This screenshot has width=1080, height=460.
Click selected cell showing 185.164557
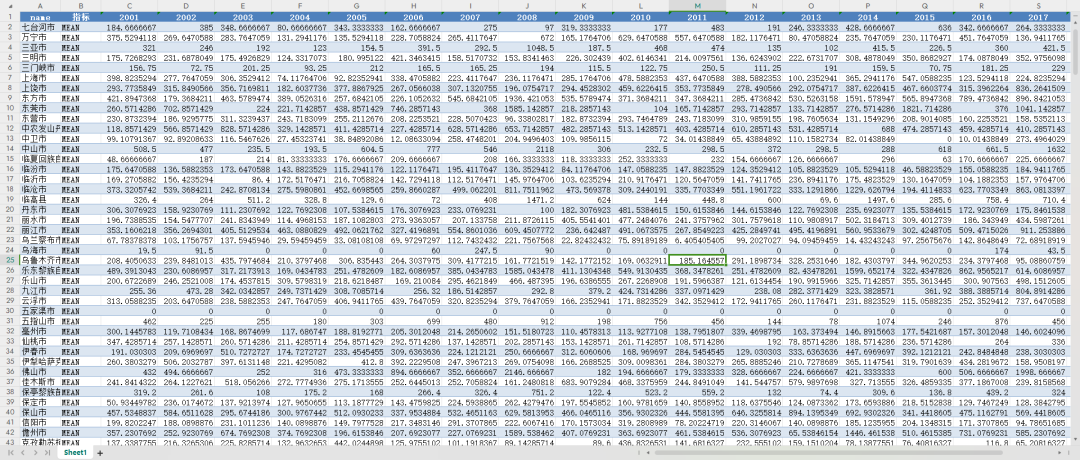click(x=697, y=261)
